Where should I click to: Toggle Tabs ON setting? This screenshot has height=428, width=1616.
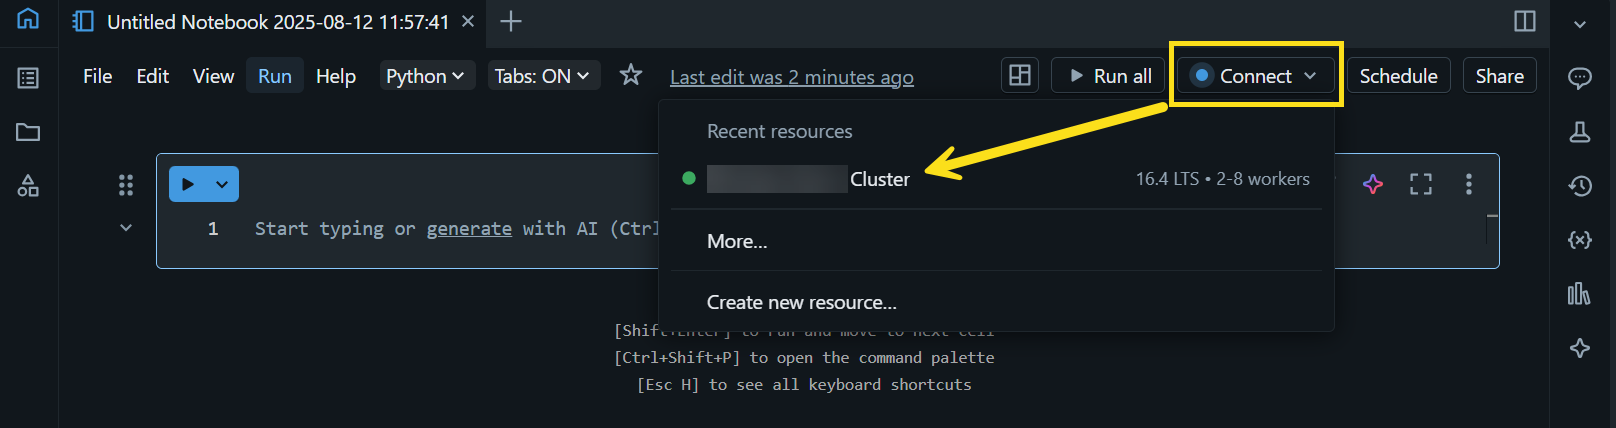[542, 76]
